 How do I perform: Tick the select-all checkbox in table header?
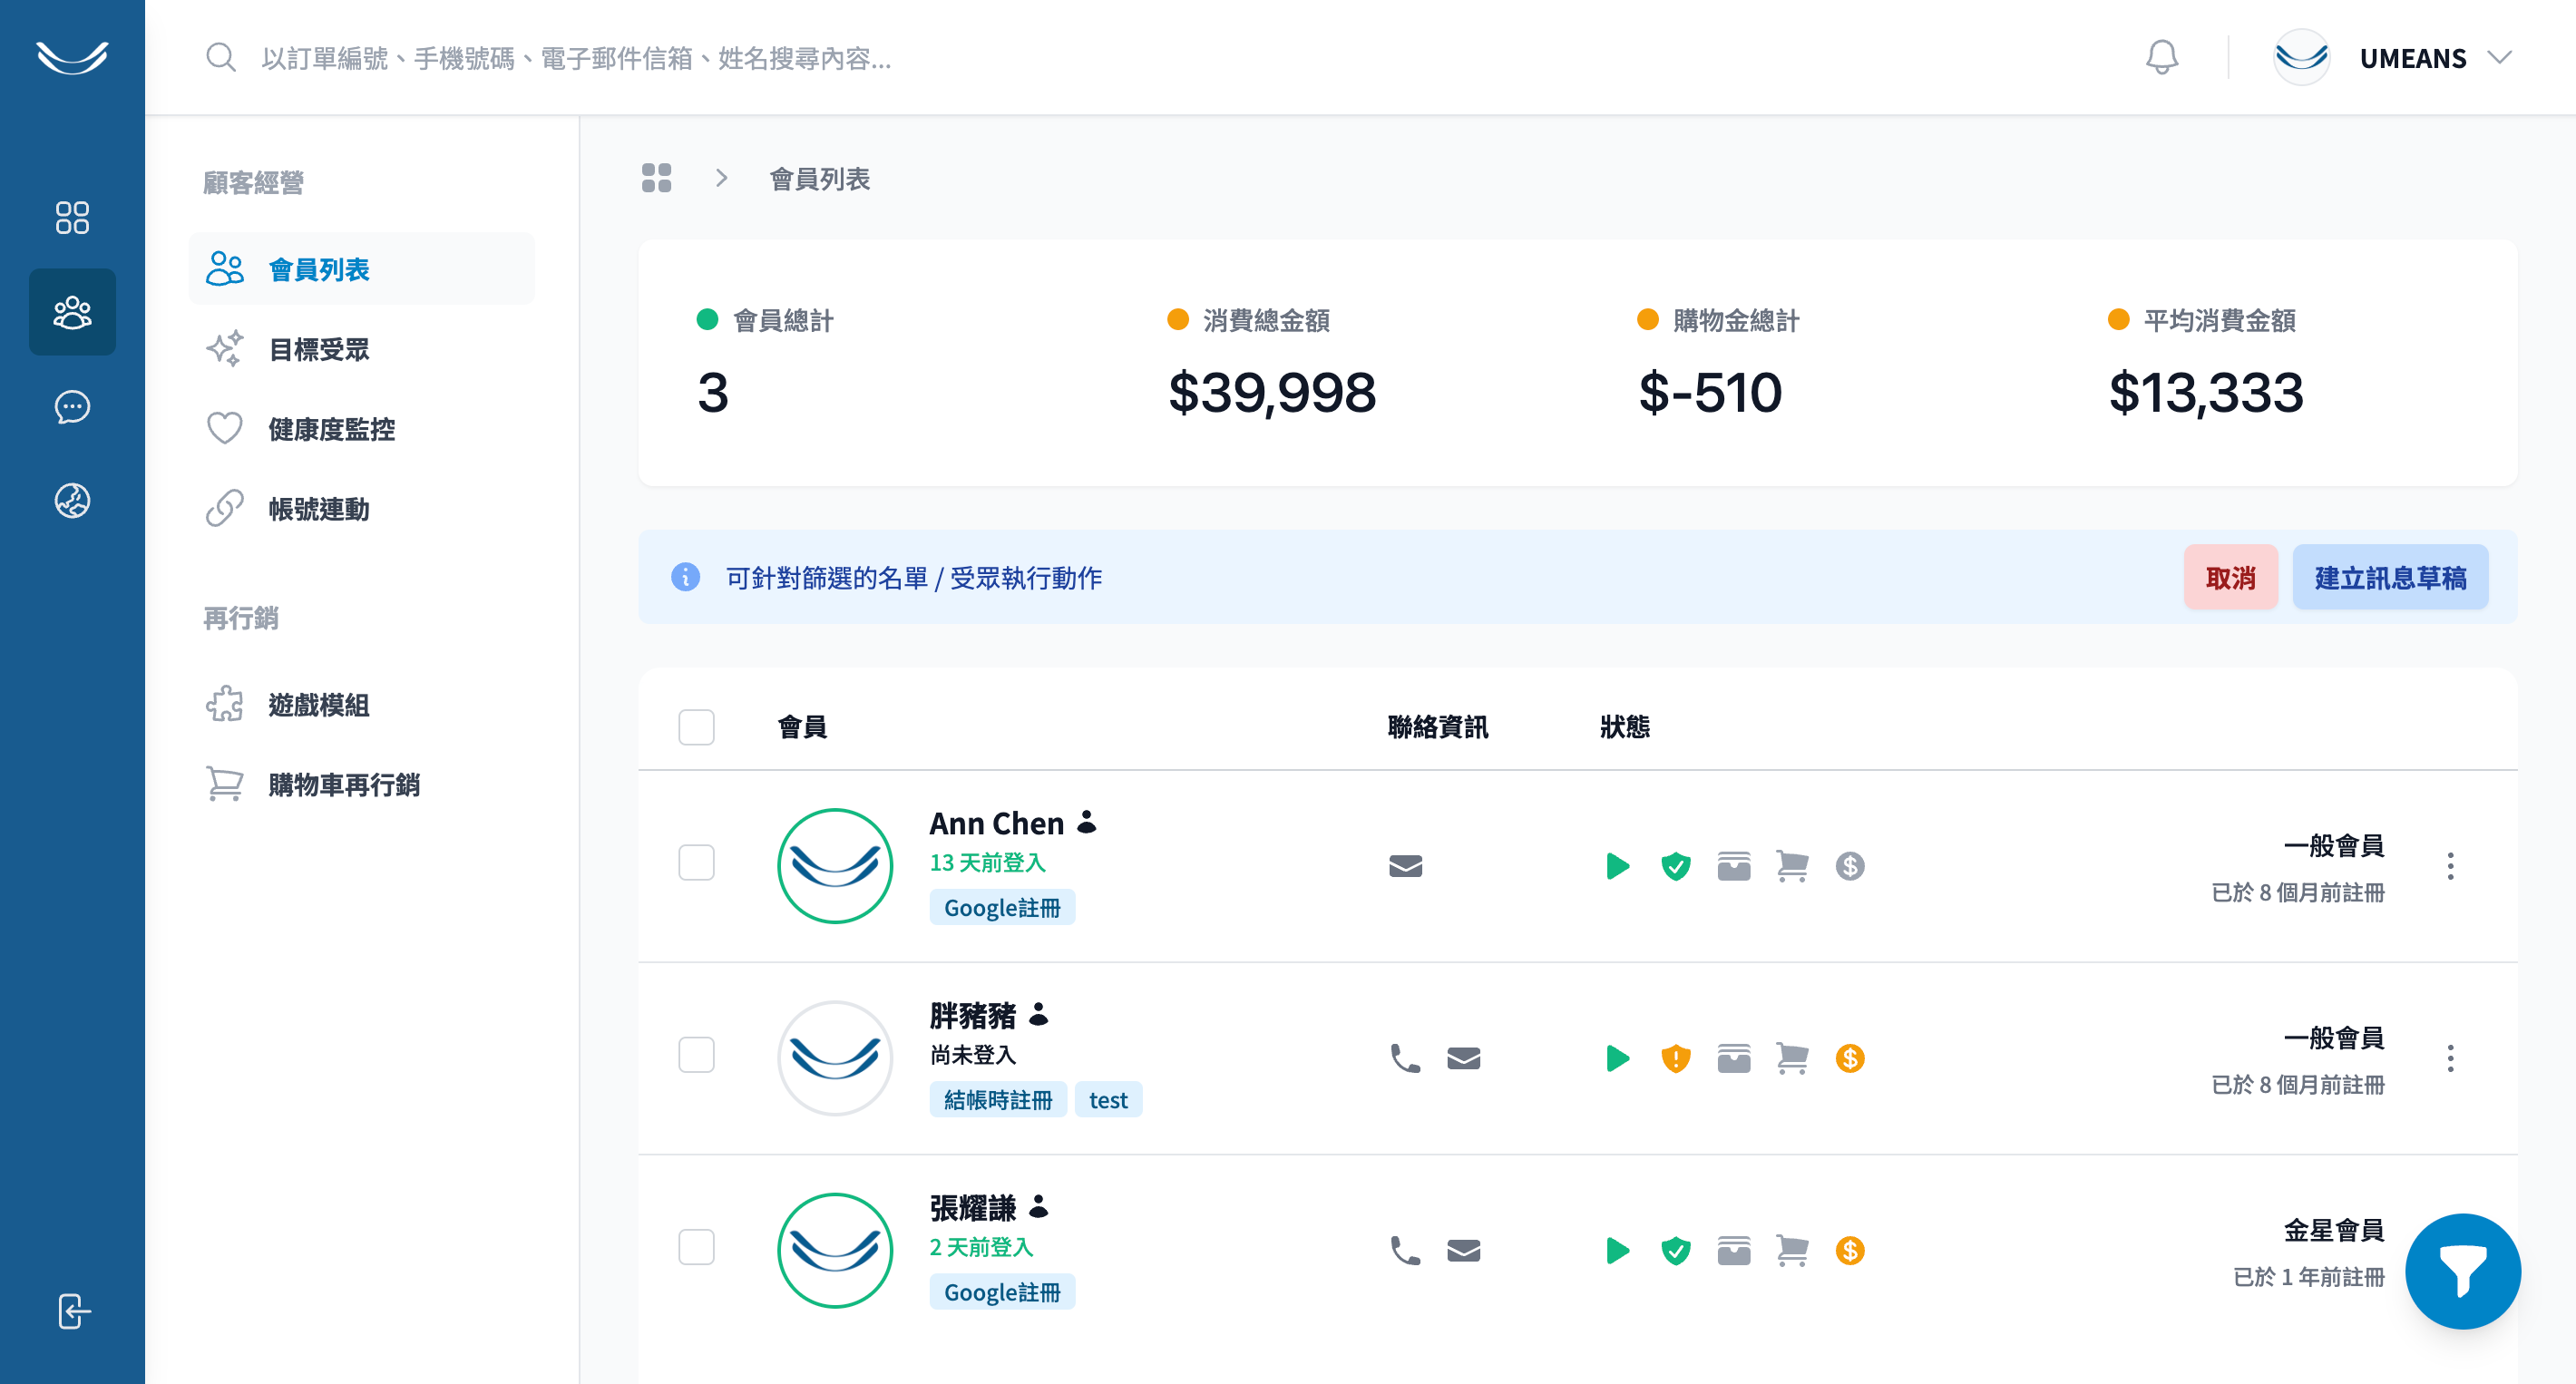(696, 727)
